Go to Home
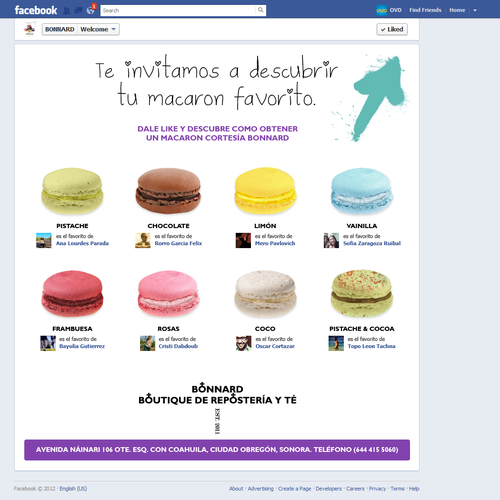Image resolution: width=500 pixels, height=500 pixels. coord(457,10)
